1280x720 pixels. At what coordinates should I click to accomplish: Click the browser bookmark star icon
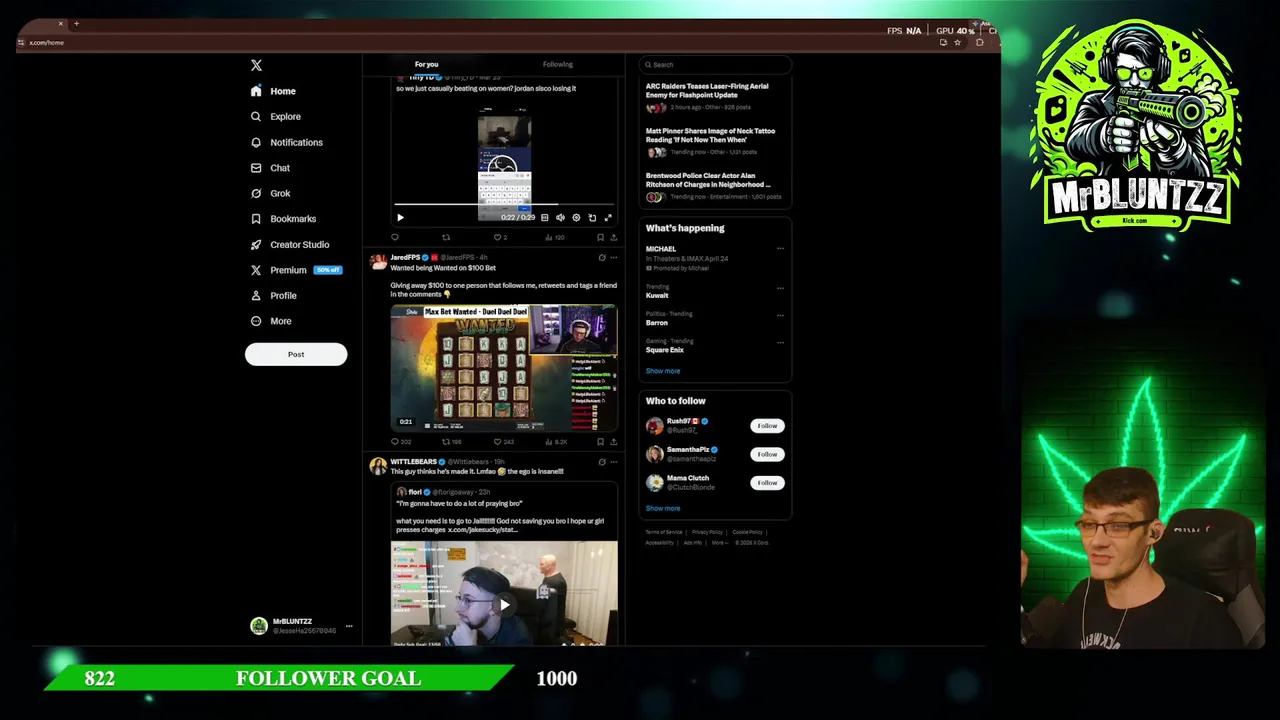(958, 42)
